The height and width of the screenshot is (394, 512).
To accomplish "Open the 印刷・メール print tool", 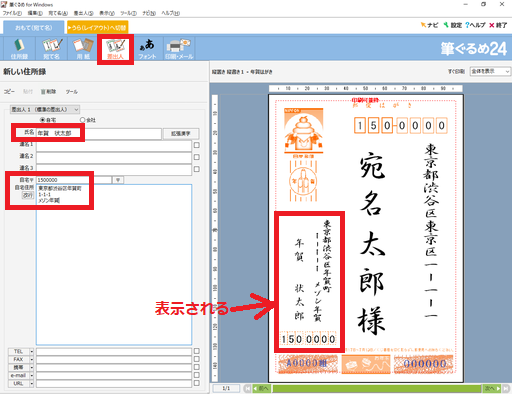I will [x=179, y=49].
